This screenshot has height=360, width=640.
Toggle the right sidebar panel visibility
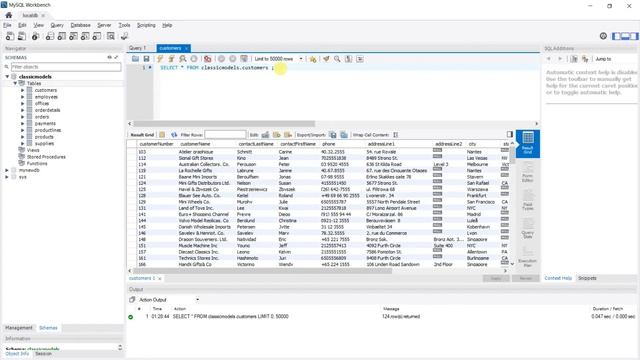[634, 36]
